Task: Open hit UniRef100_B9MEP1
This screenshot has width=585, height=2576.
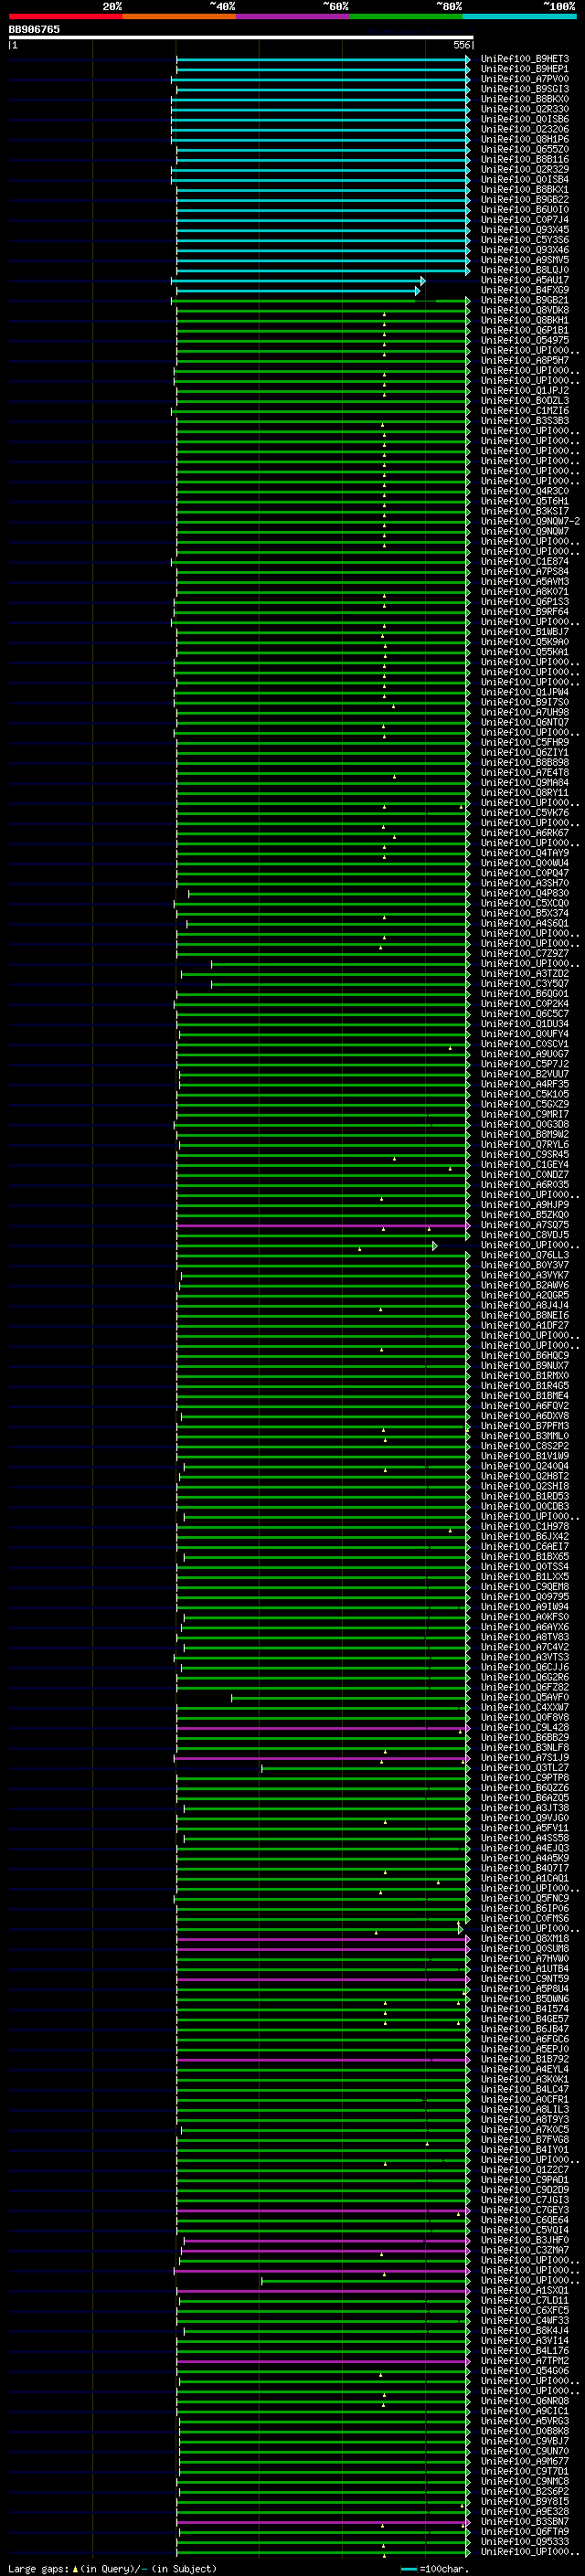Action: click(525, 69)
